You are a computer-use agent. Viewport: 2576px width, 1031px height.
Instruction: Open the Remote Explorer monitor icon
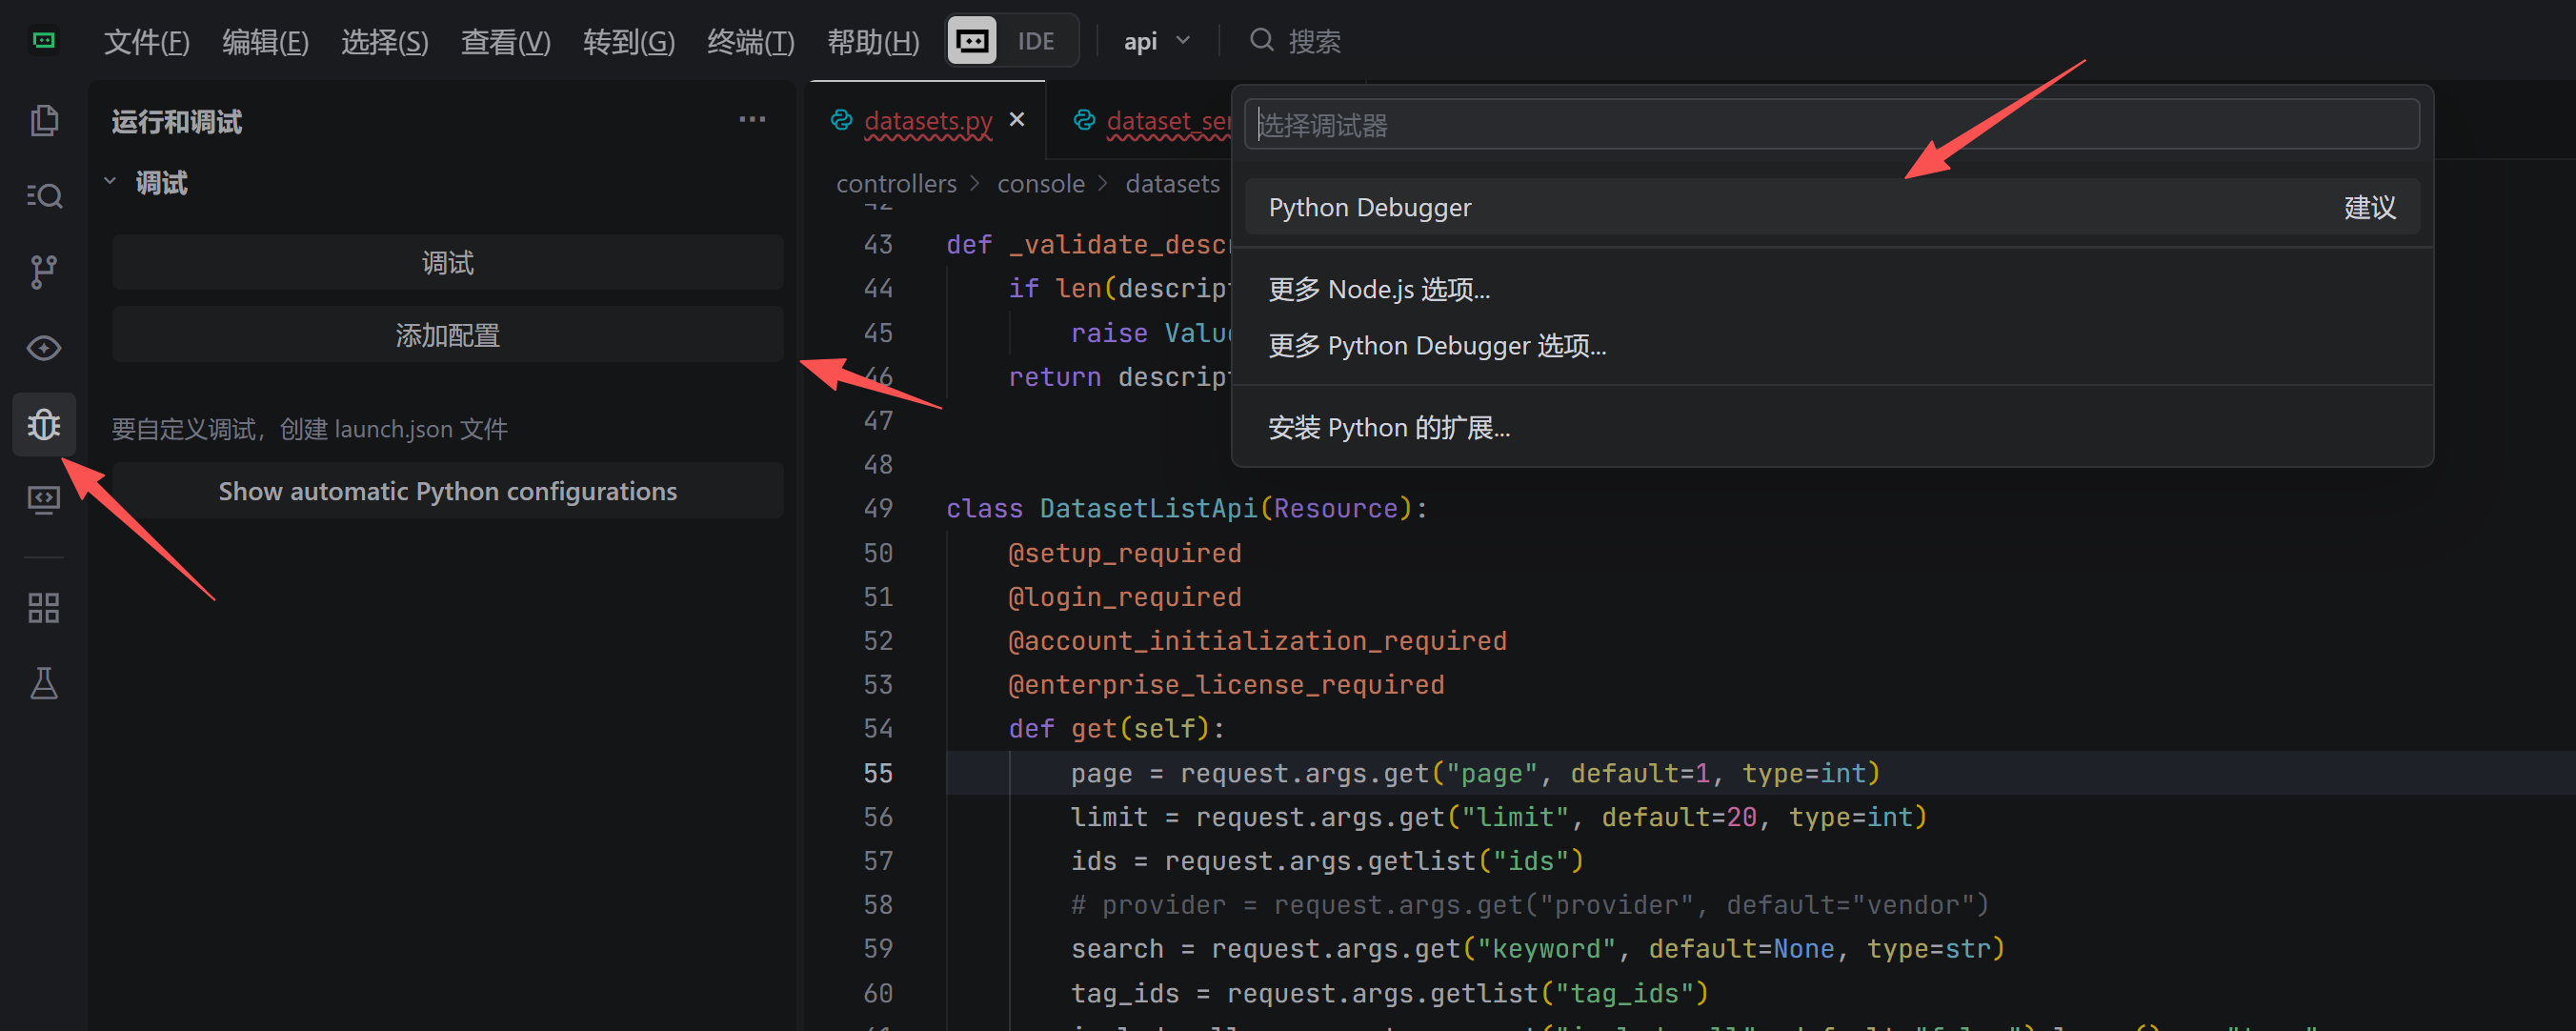click(x=44, y=499)
